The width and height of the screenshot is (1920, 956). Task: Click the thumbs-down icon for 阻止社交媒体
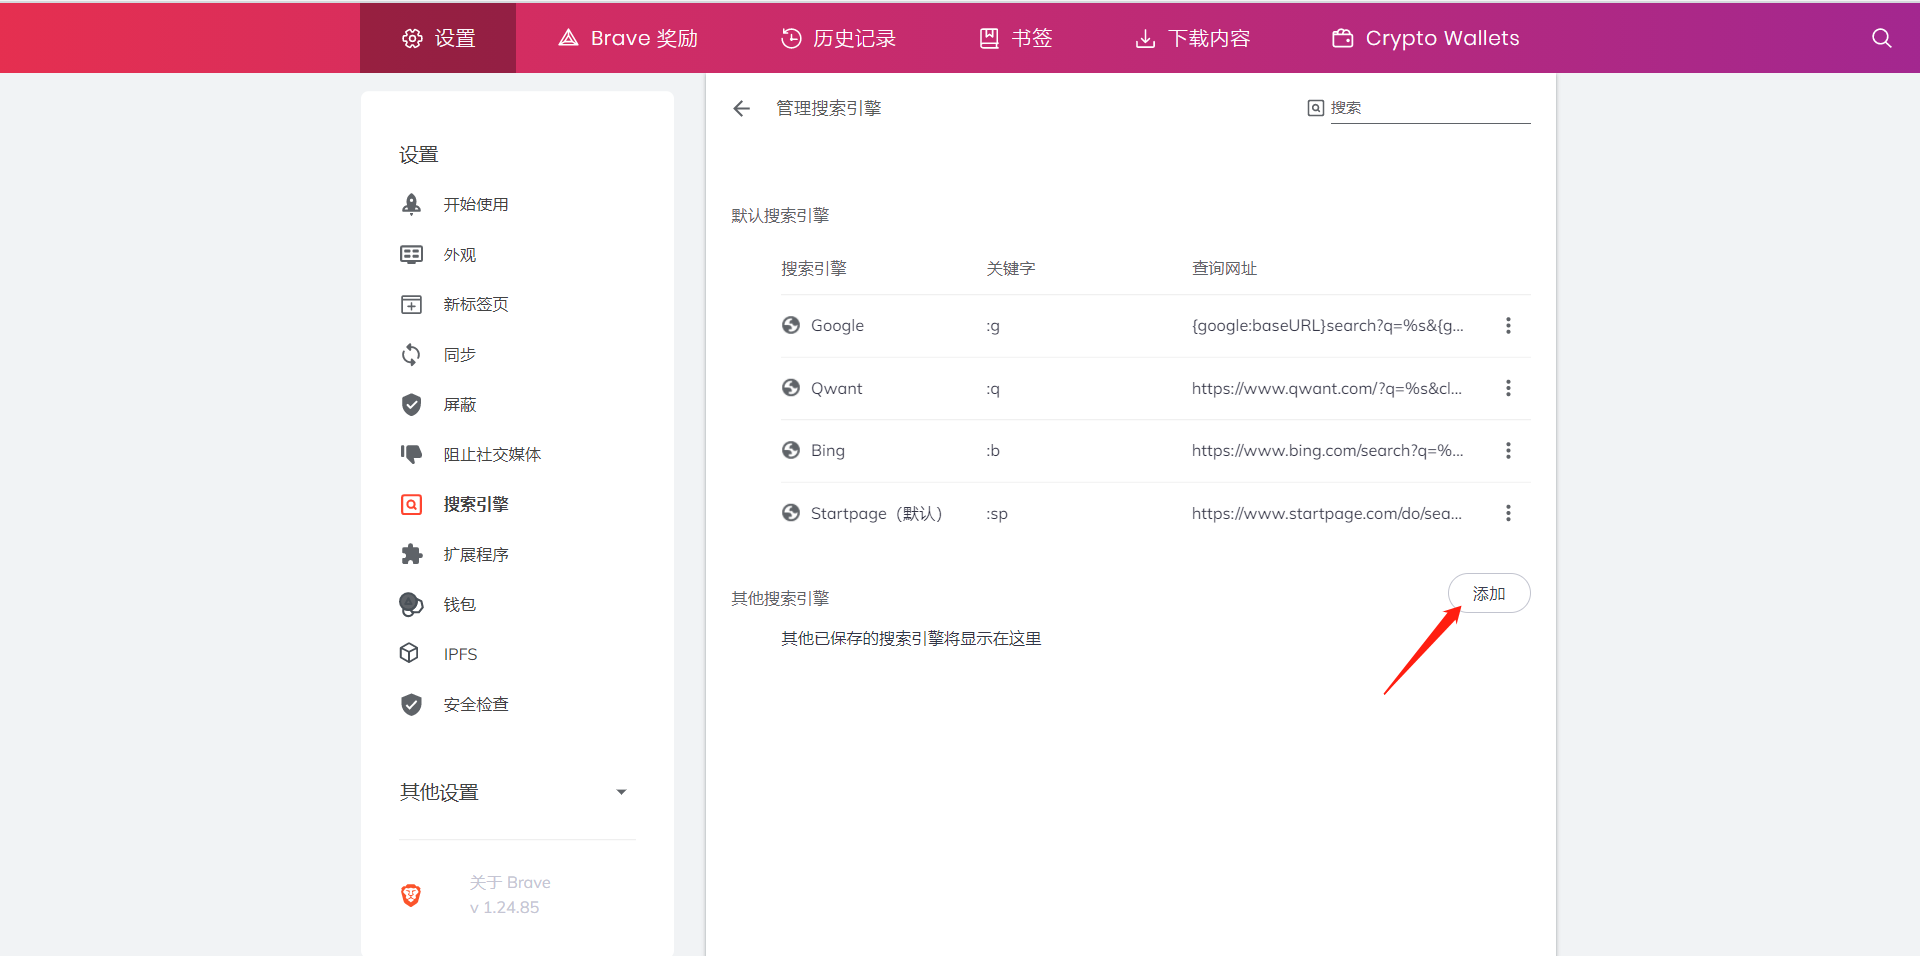[411, 454]
